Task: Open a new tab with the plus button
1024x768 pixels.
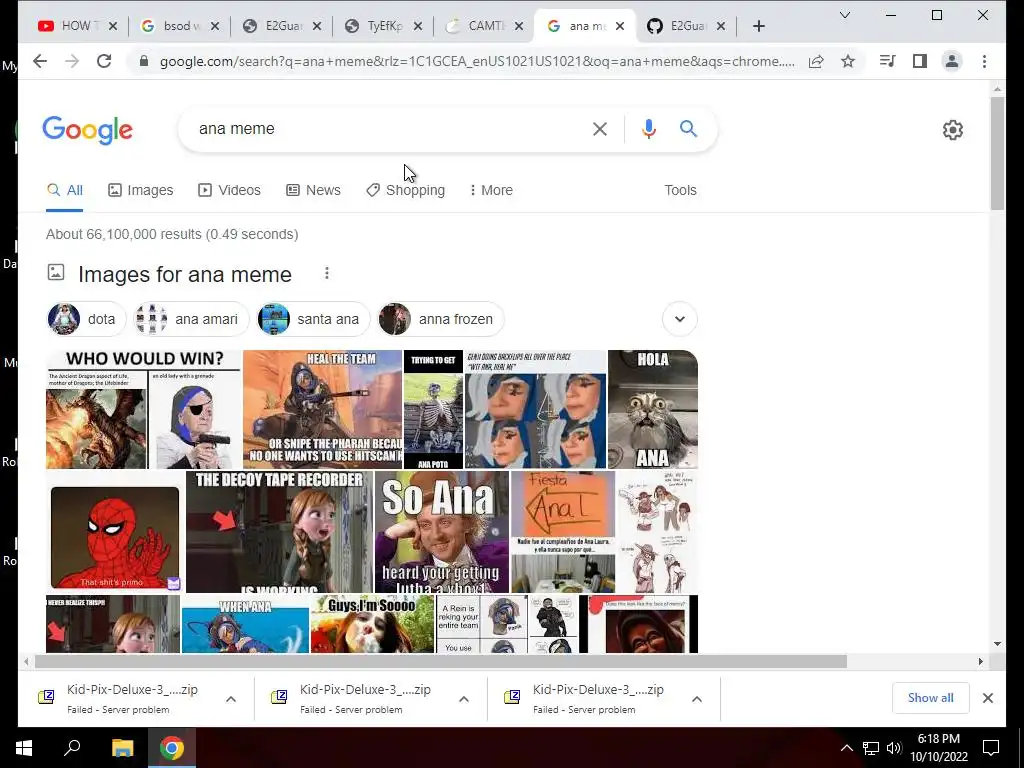Action: (x=758, y=26)
